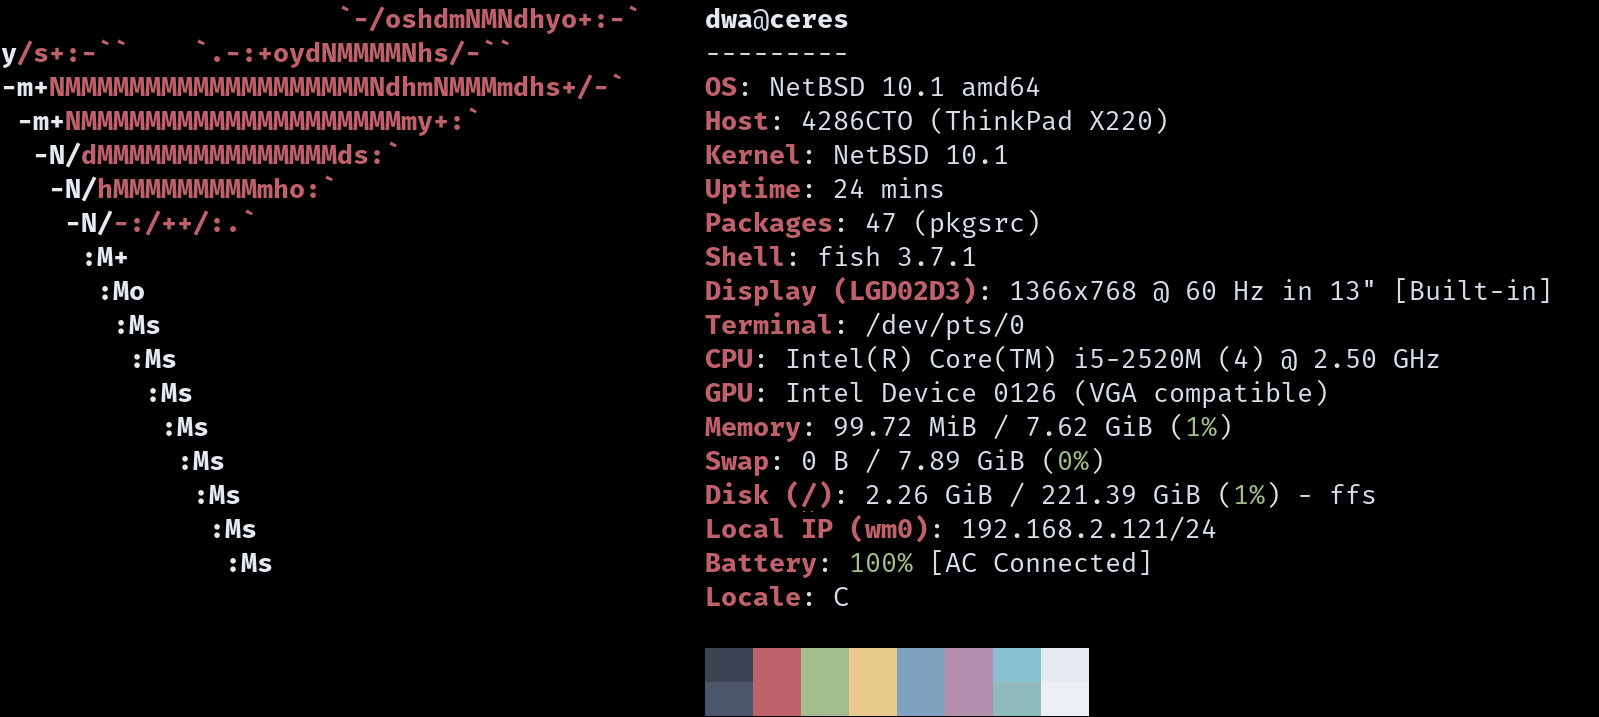Viewport: 1599px width, 717px height.
Task: Select the Packages line 47 (pkgsrc)
Action: [872, 224]
